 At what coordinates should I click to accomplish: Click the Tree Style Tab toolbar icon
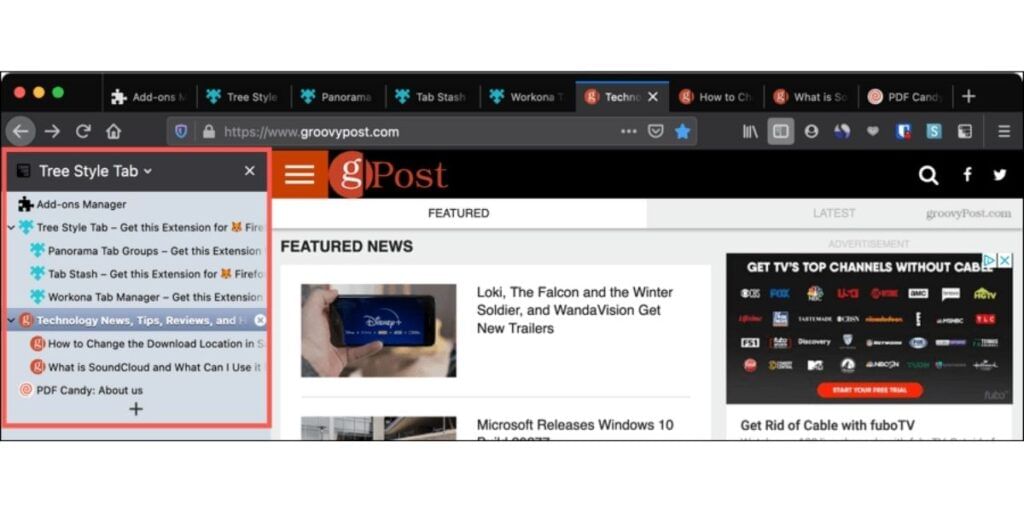(965, 132)
